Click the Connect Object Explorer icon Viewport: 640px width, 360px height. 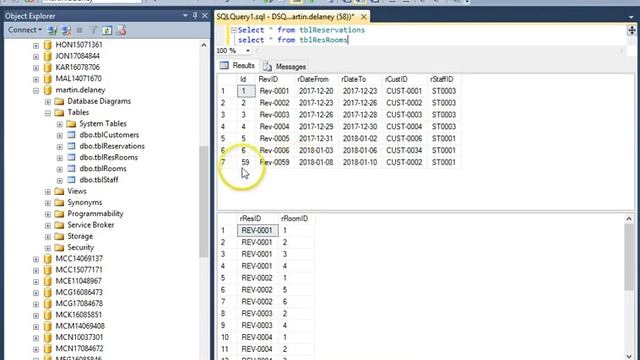coord(52,30)
